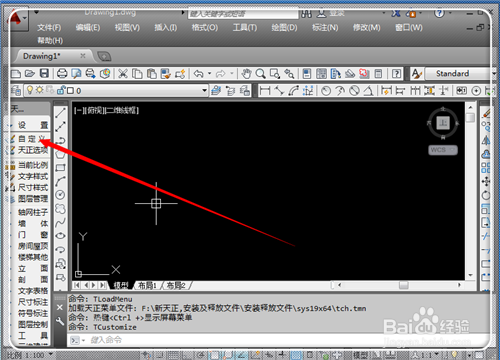Screen dimensions: 500x360
Task: Click the Make Object's Layer Current icon
Action: tap(216, 90)
